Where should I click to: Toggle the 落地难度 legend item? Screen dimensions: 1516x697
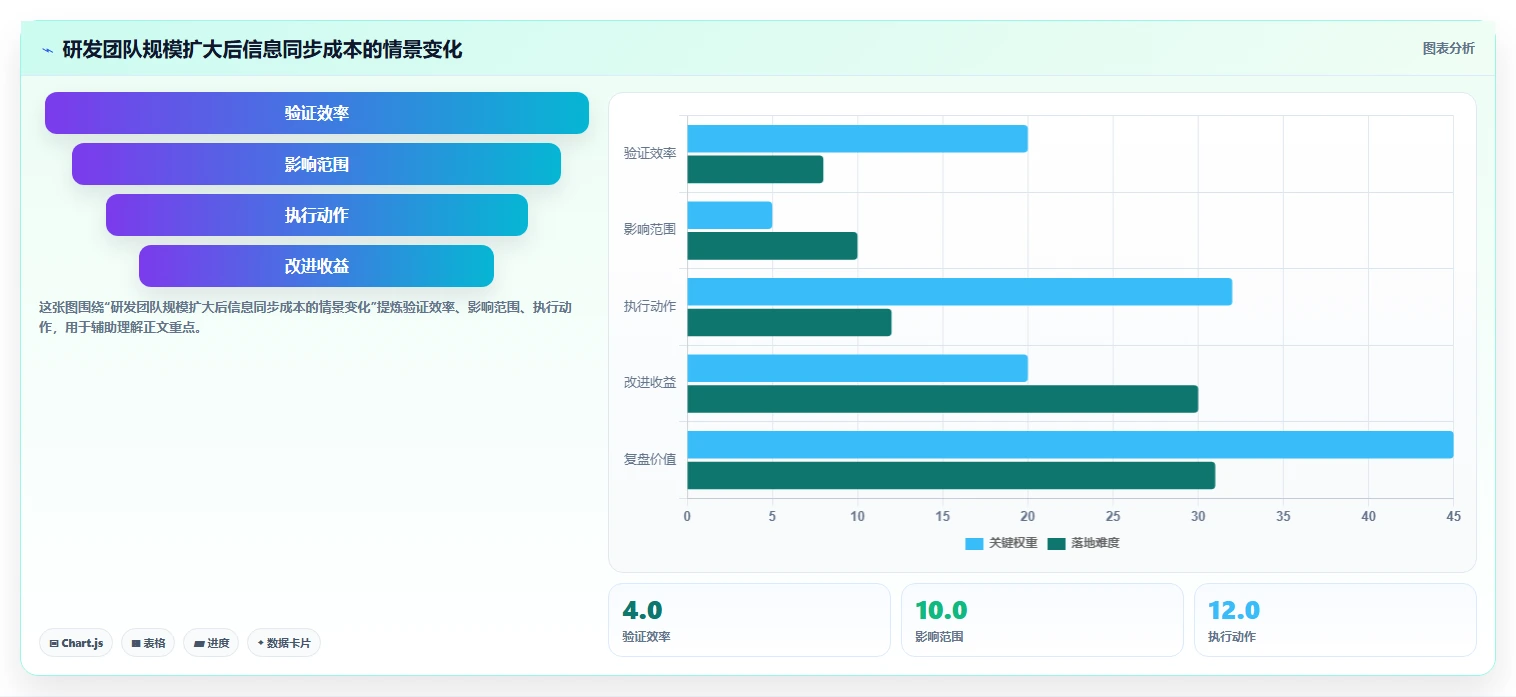pyautogui.click(x=1083, y=543)
